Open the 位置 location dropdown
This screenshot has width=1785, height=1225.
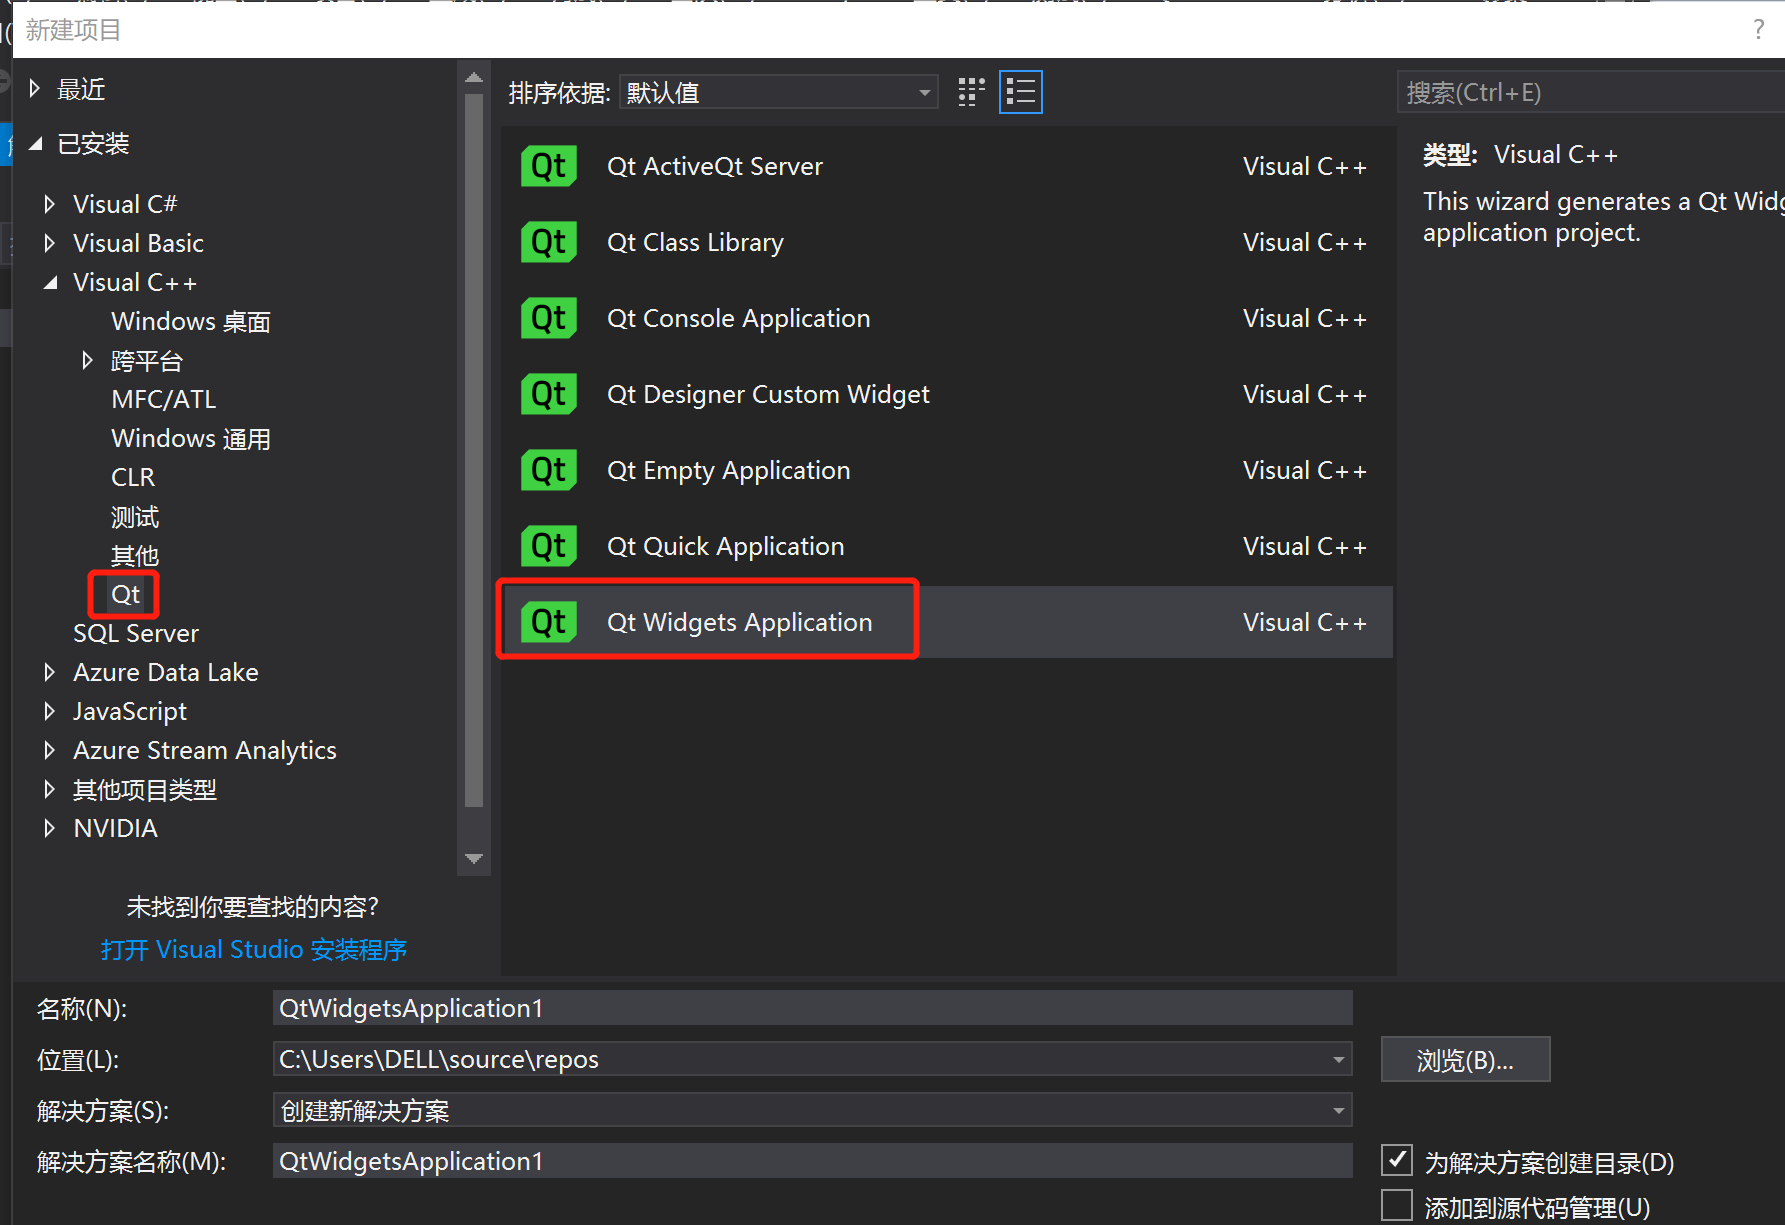(x=1338, y=1059)
